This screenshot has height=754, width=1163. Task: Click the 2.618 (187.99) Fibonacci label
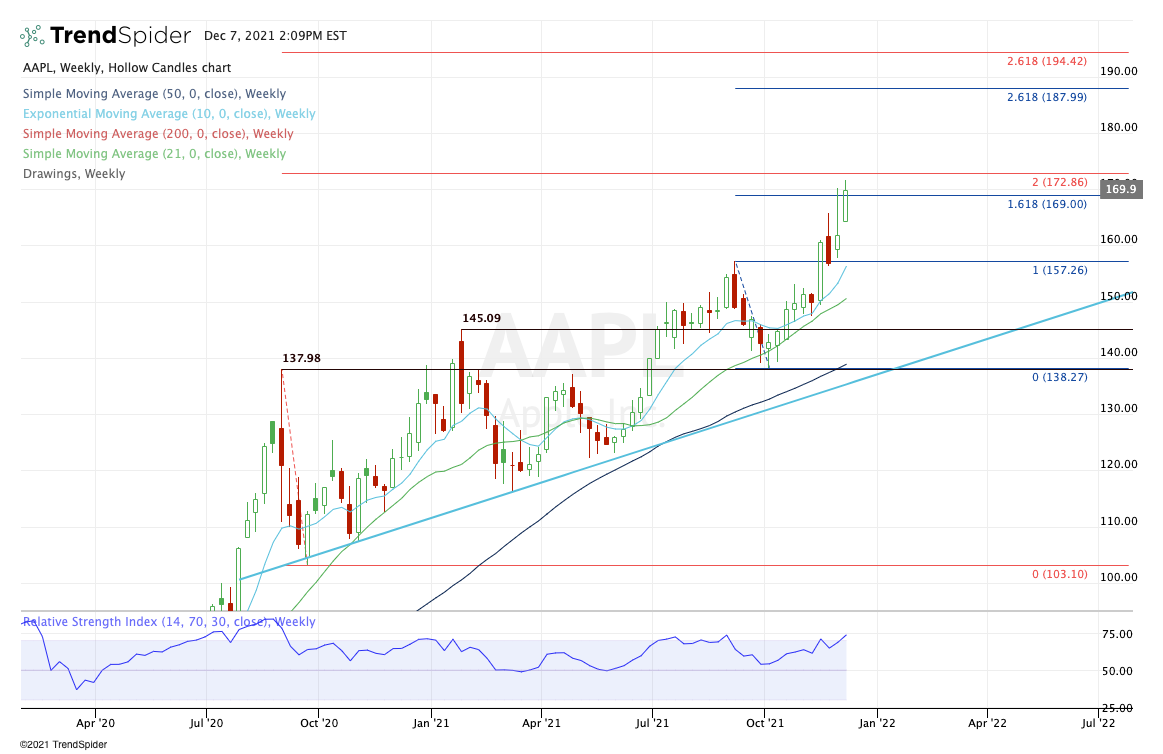(1047, 97)
